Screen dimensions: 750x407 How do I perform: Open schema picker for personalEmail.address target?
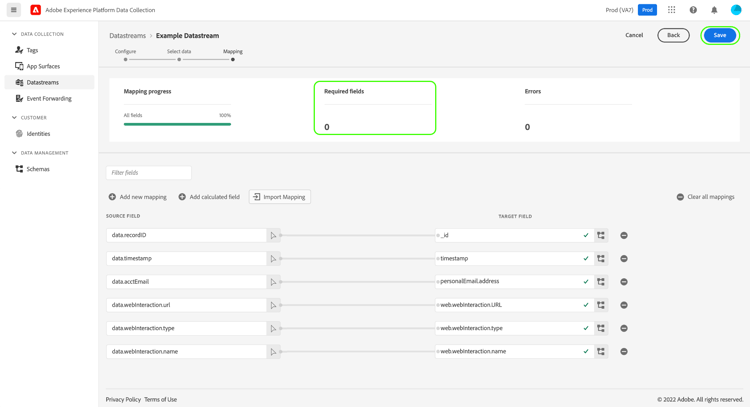tap(601, 282)
